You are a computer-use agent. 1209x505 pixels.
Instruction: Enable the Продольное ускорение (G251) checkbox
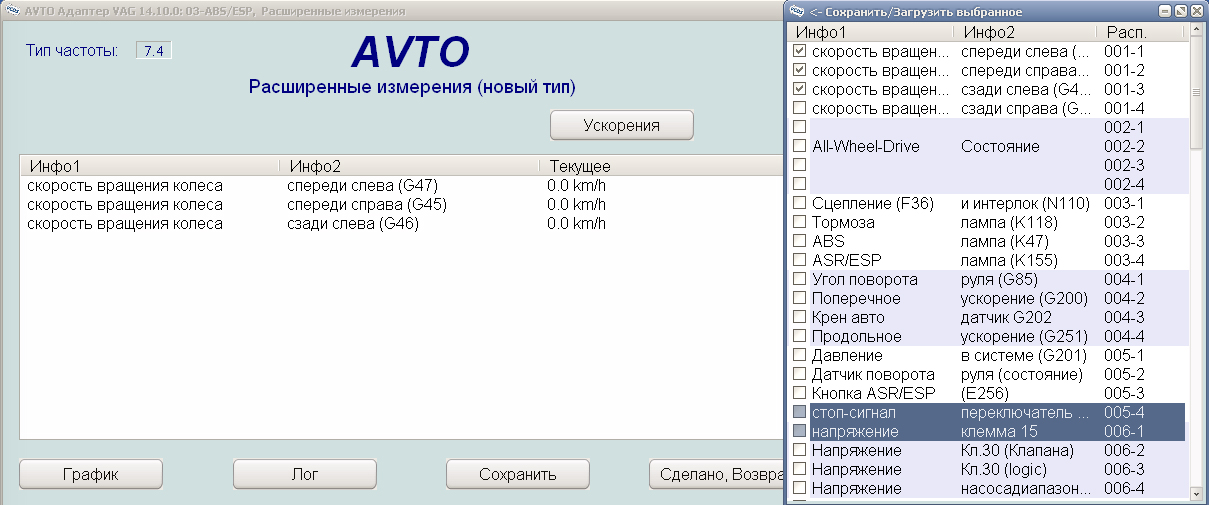tap(799, 336)
